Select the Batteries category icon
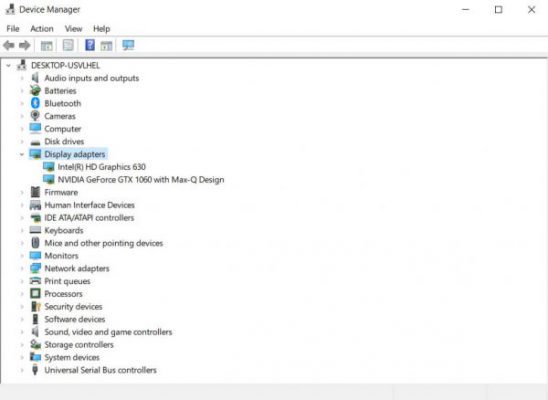 (x=35, y=90)
